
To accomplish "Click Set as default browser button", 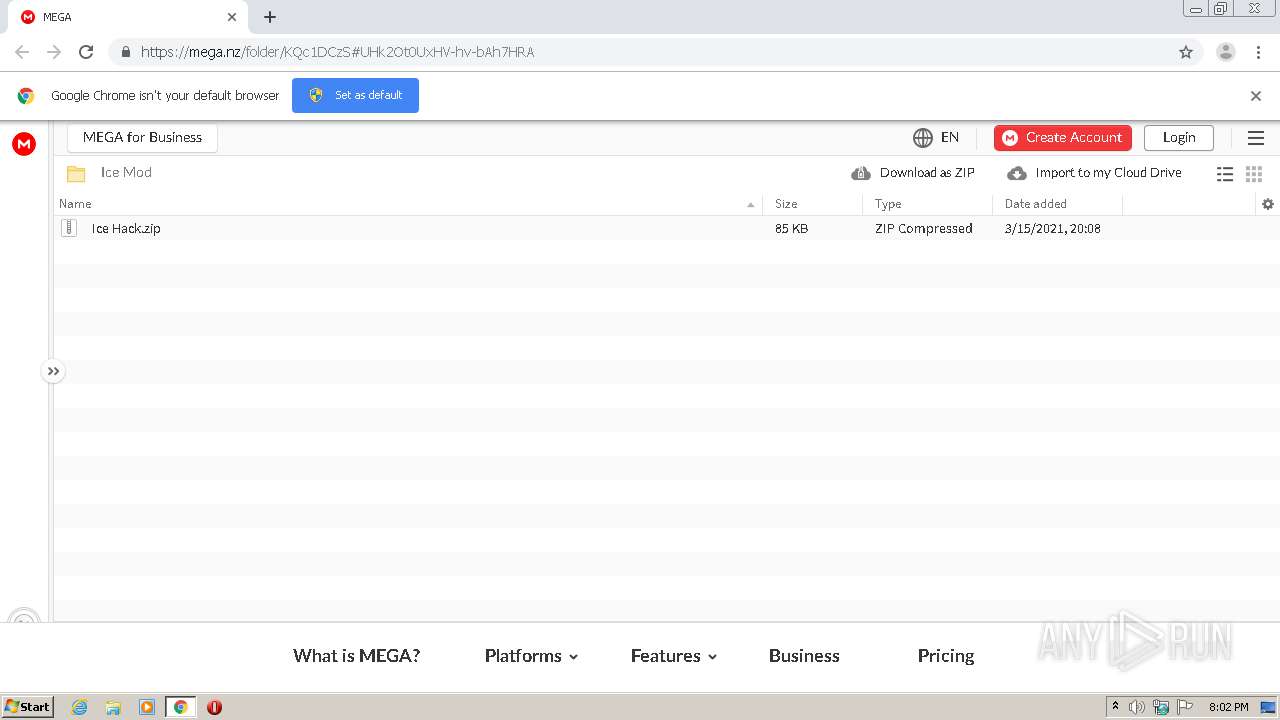I will click(x=355, y=95).
